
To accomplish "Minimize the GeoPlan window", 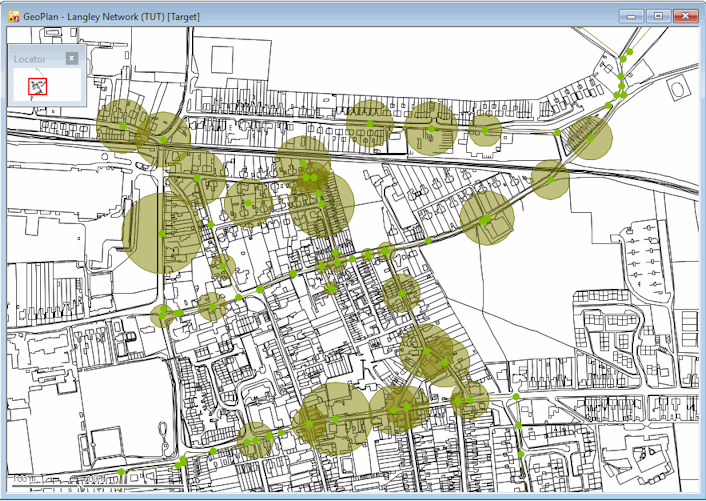I will click(631, 16).
